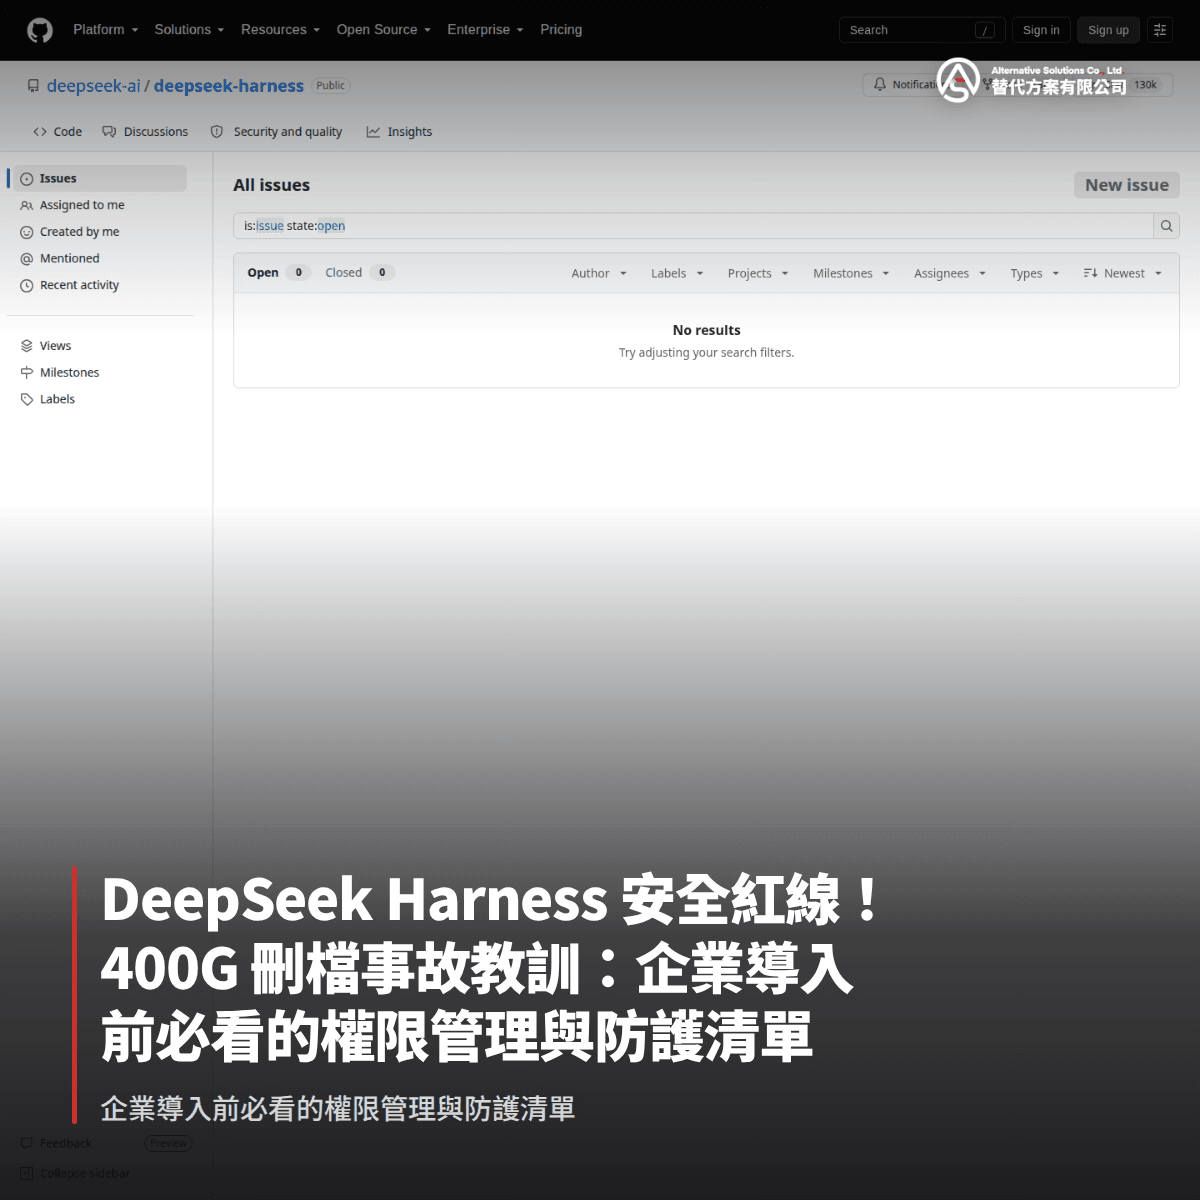Visit the Pricing page
Viewport: 1200px width, 1200px height.
561,30
